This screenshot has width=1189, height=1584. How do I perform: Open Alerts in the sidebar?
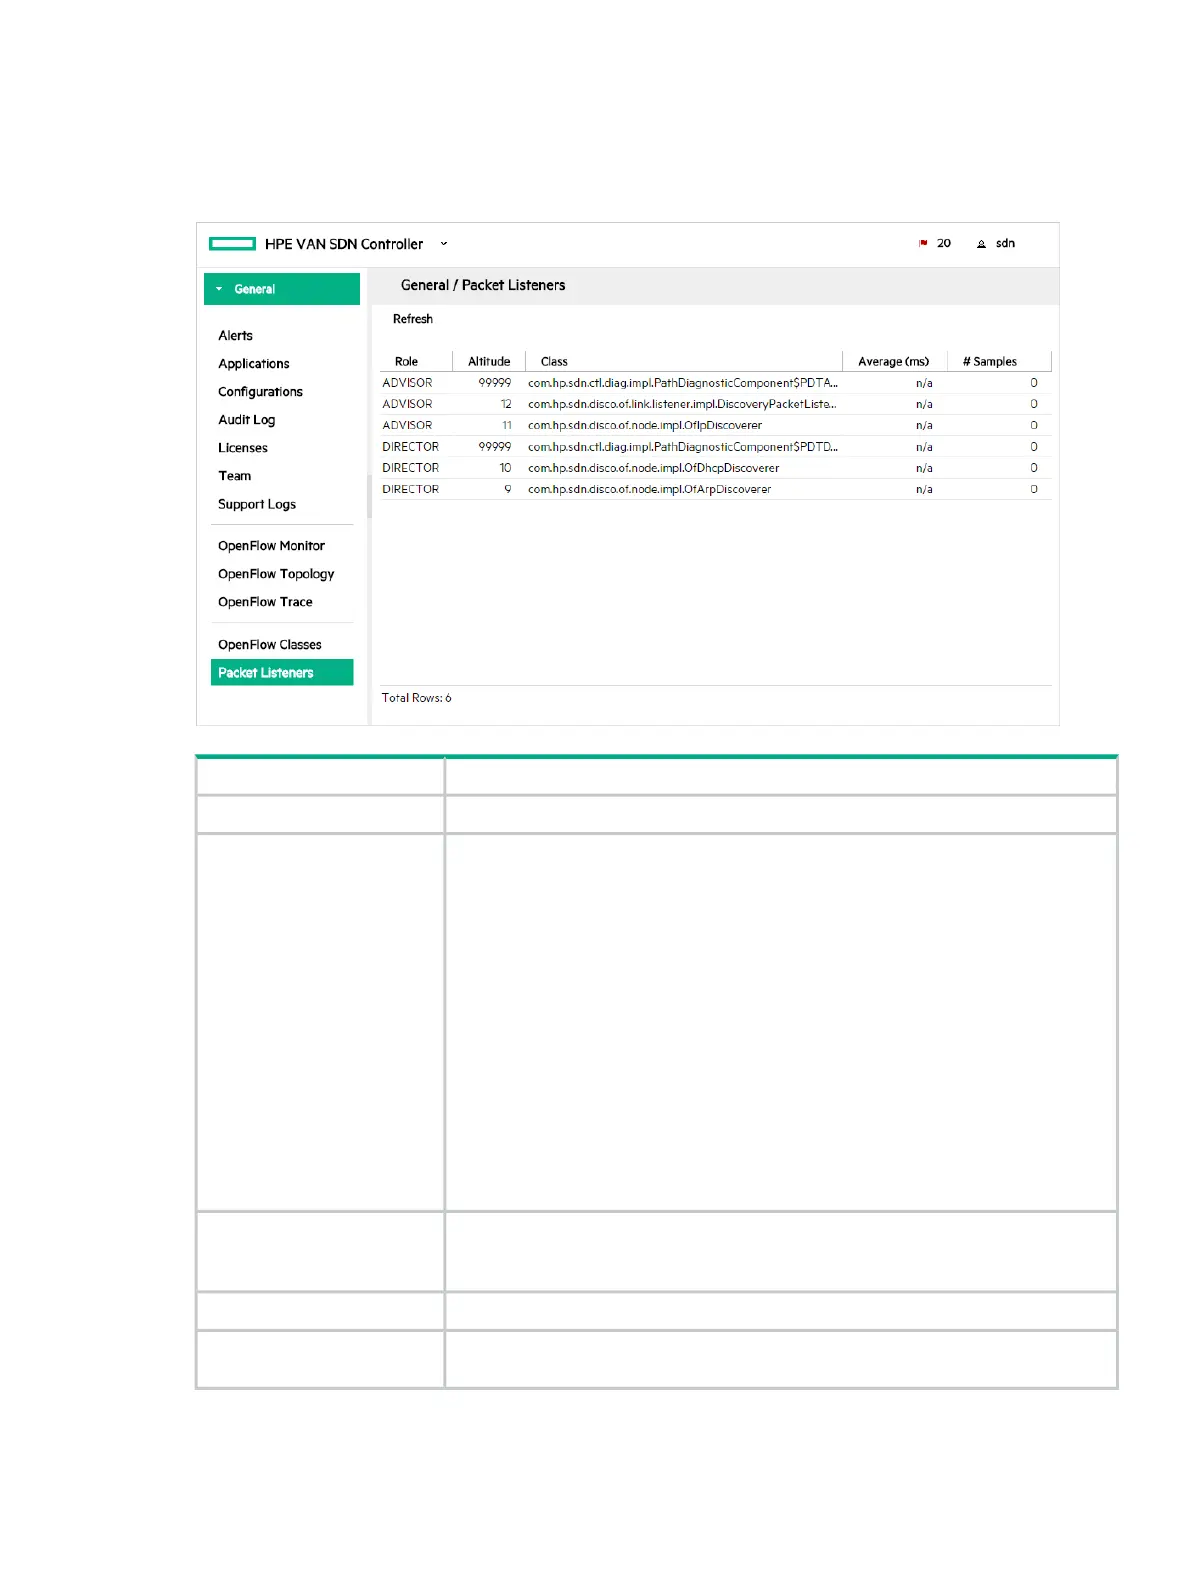click(235, 336)
